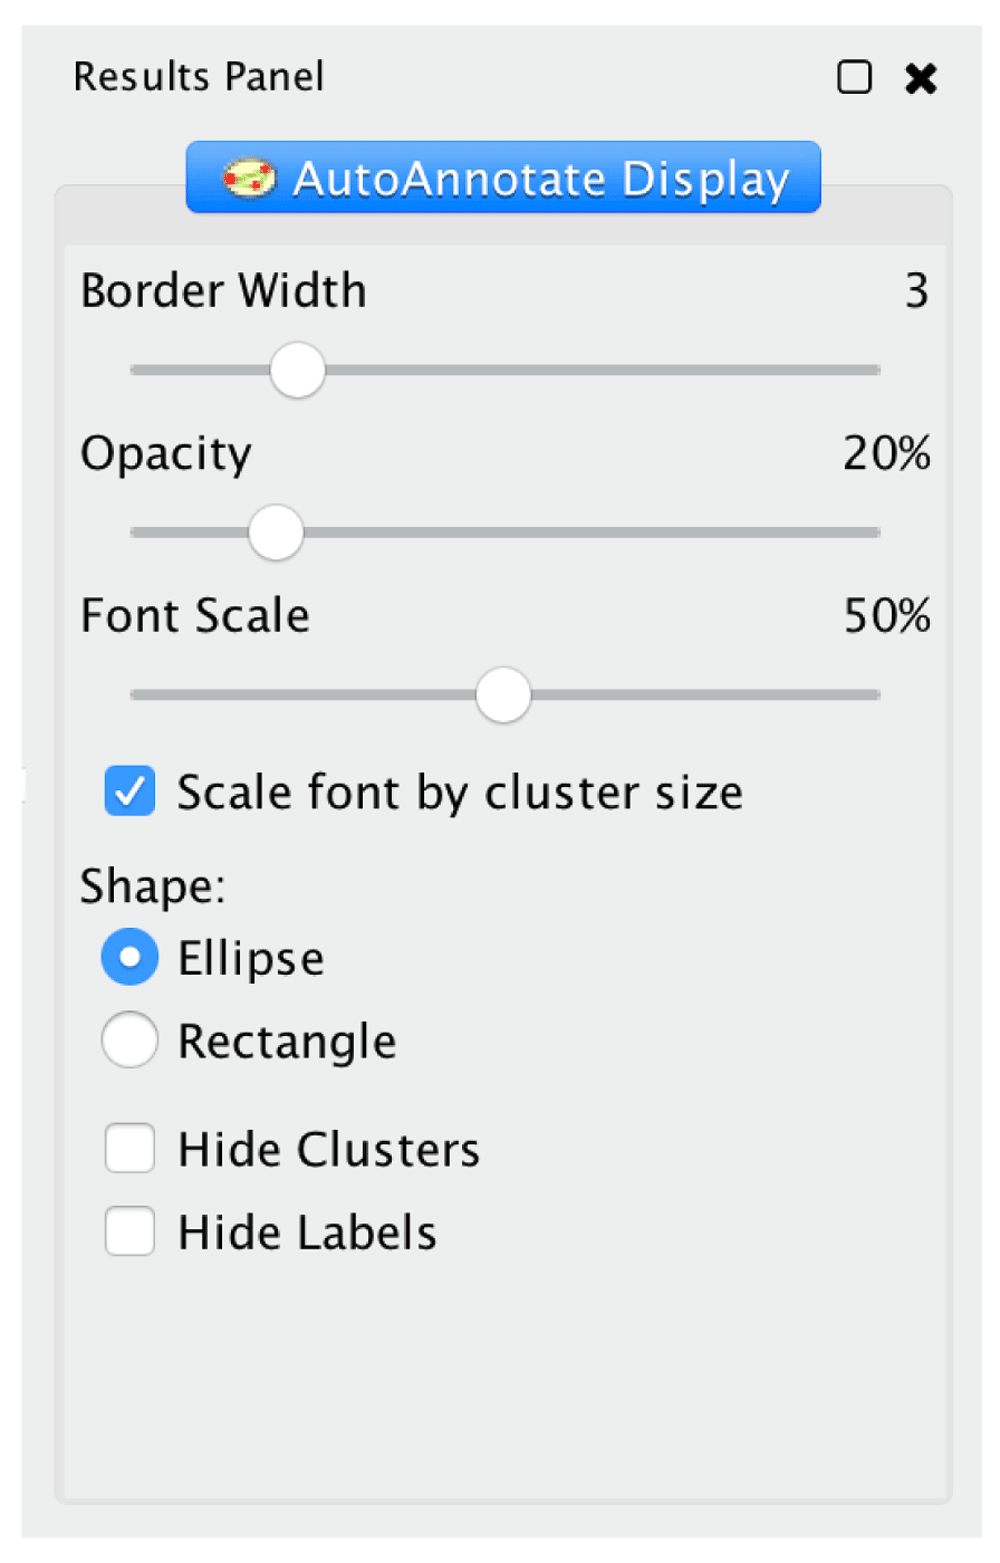Click the Shape: section label
This screenshot has width=1000, height=1563.
tap(153, 886)
